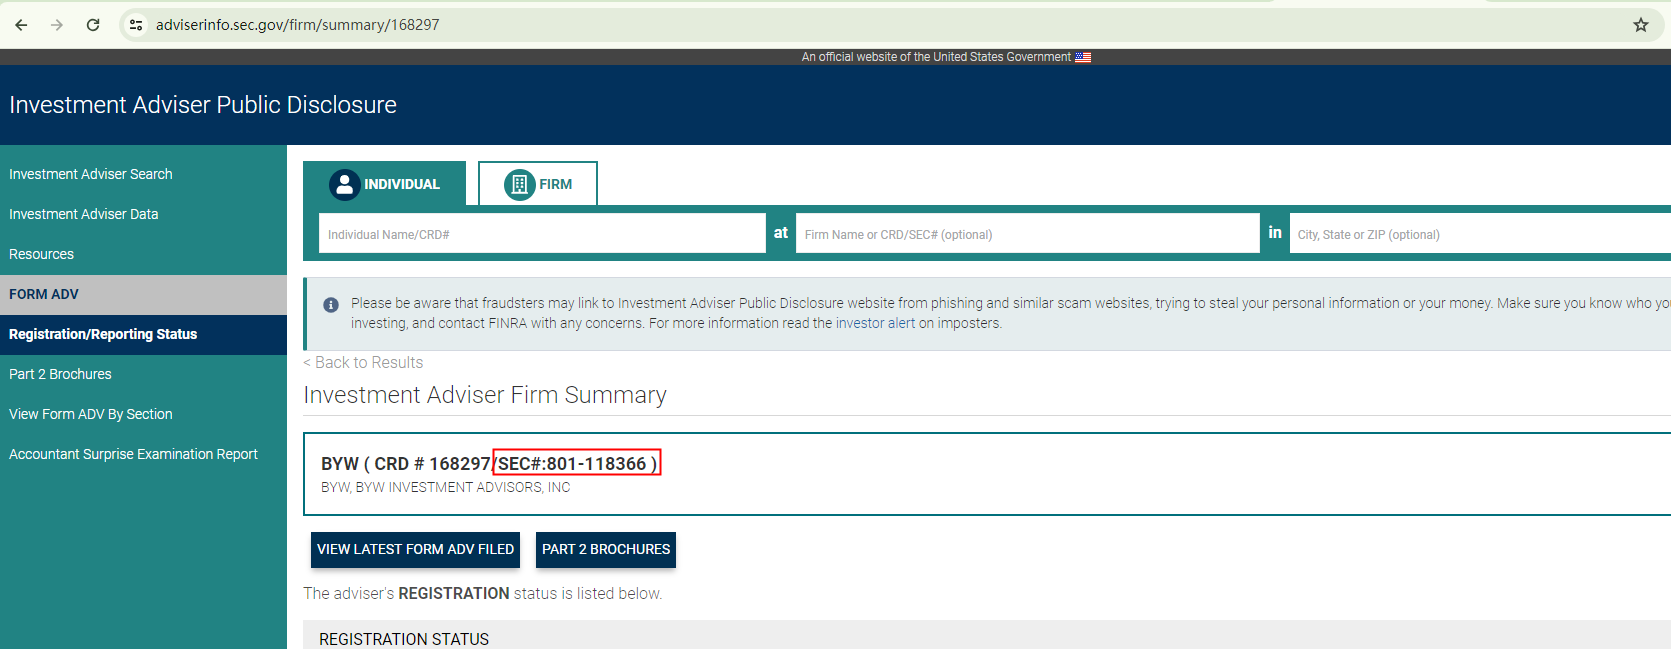Open site information icon in address bar
The width and height of the screenshot is (1671, 649).
(136, 25)
